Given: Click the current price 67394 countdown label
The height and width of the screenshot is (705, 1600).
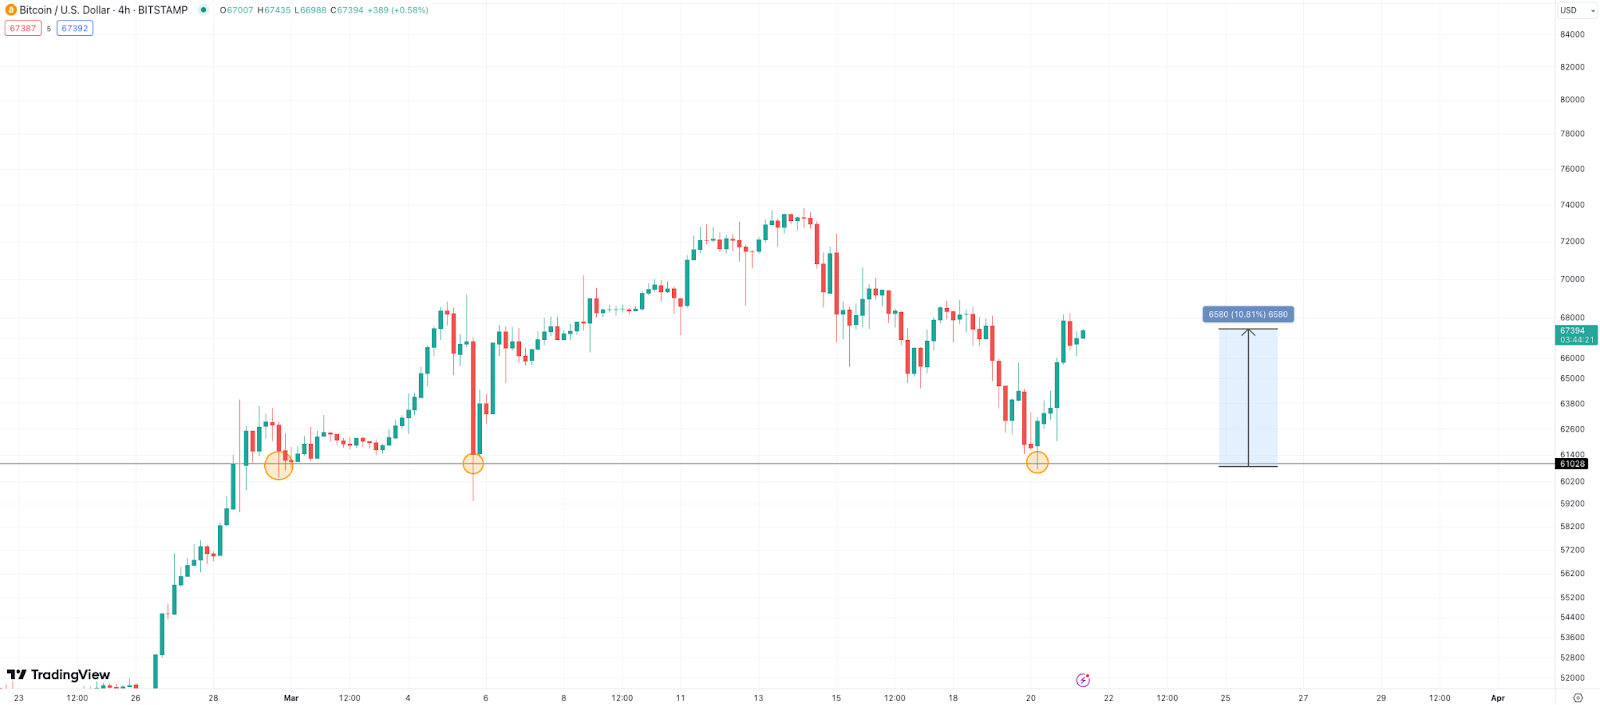Looking at the screenshot, I should click(1576, 335).
